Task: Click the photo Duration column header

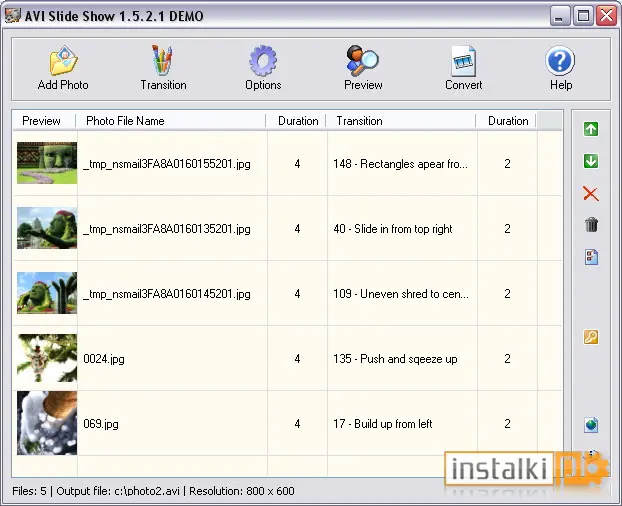Action: [x=296, y=121]
